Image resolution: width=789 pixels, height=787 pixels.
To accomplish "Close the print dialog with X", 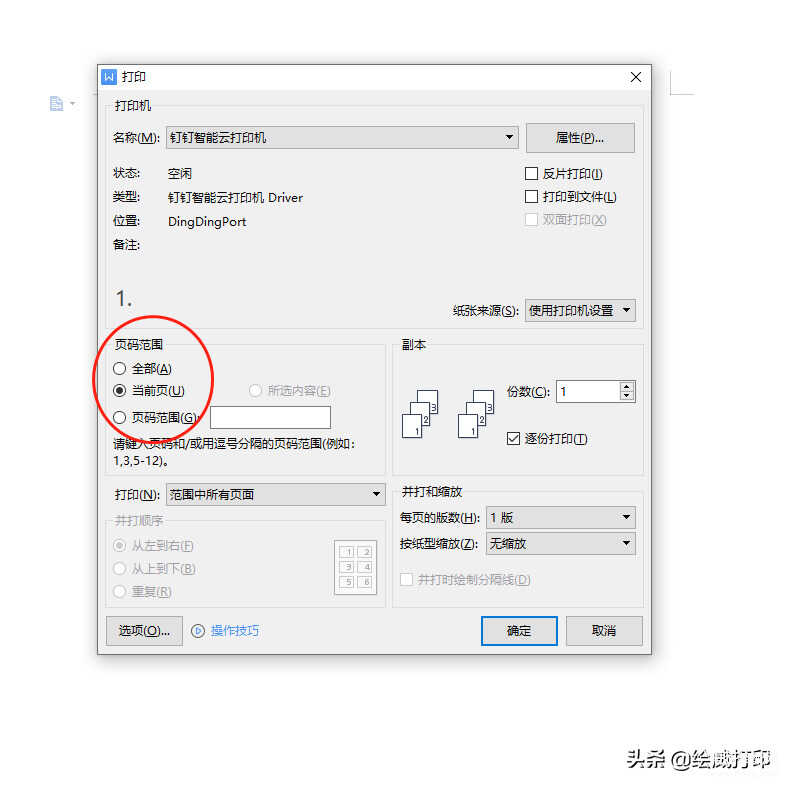I will click(636, 77).
